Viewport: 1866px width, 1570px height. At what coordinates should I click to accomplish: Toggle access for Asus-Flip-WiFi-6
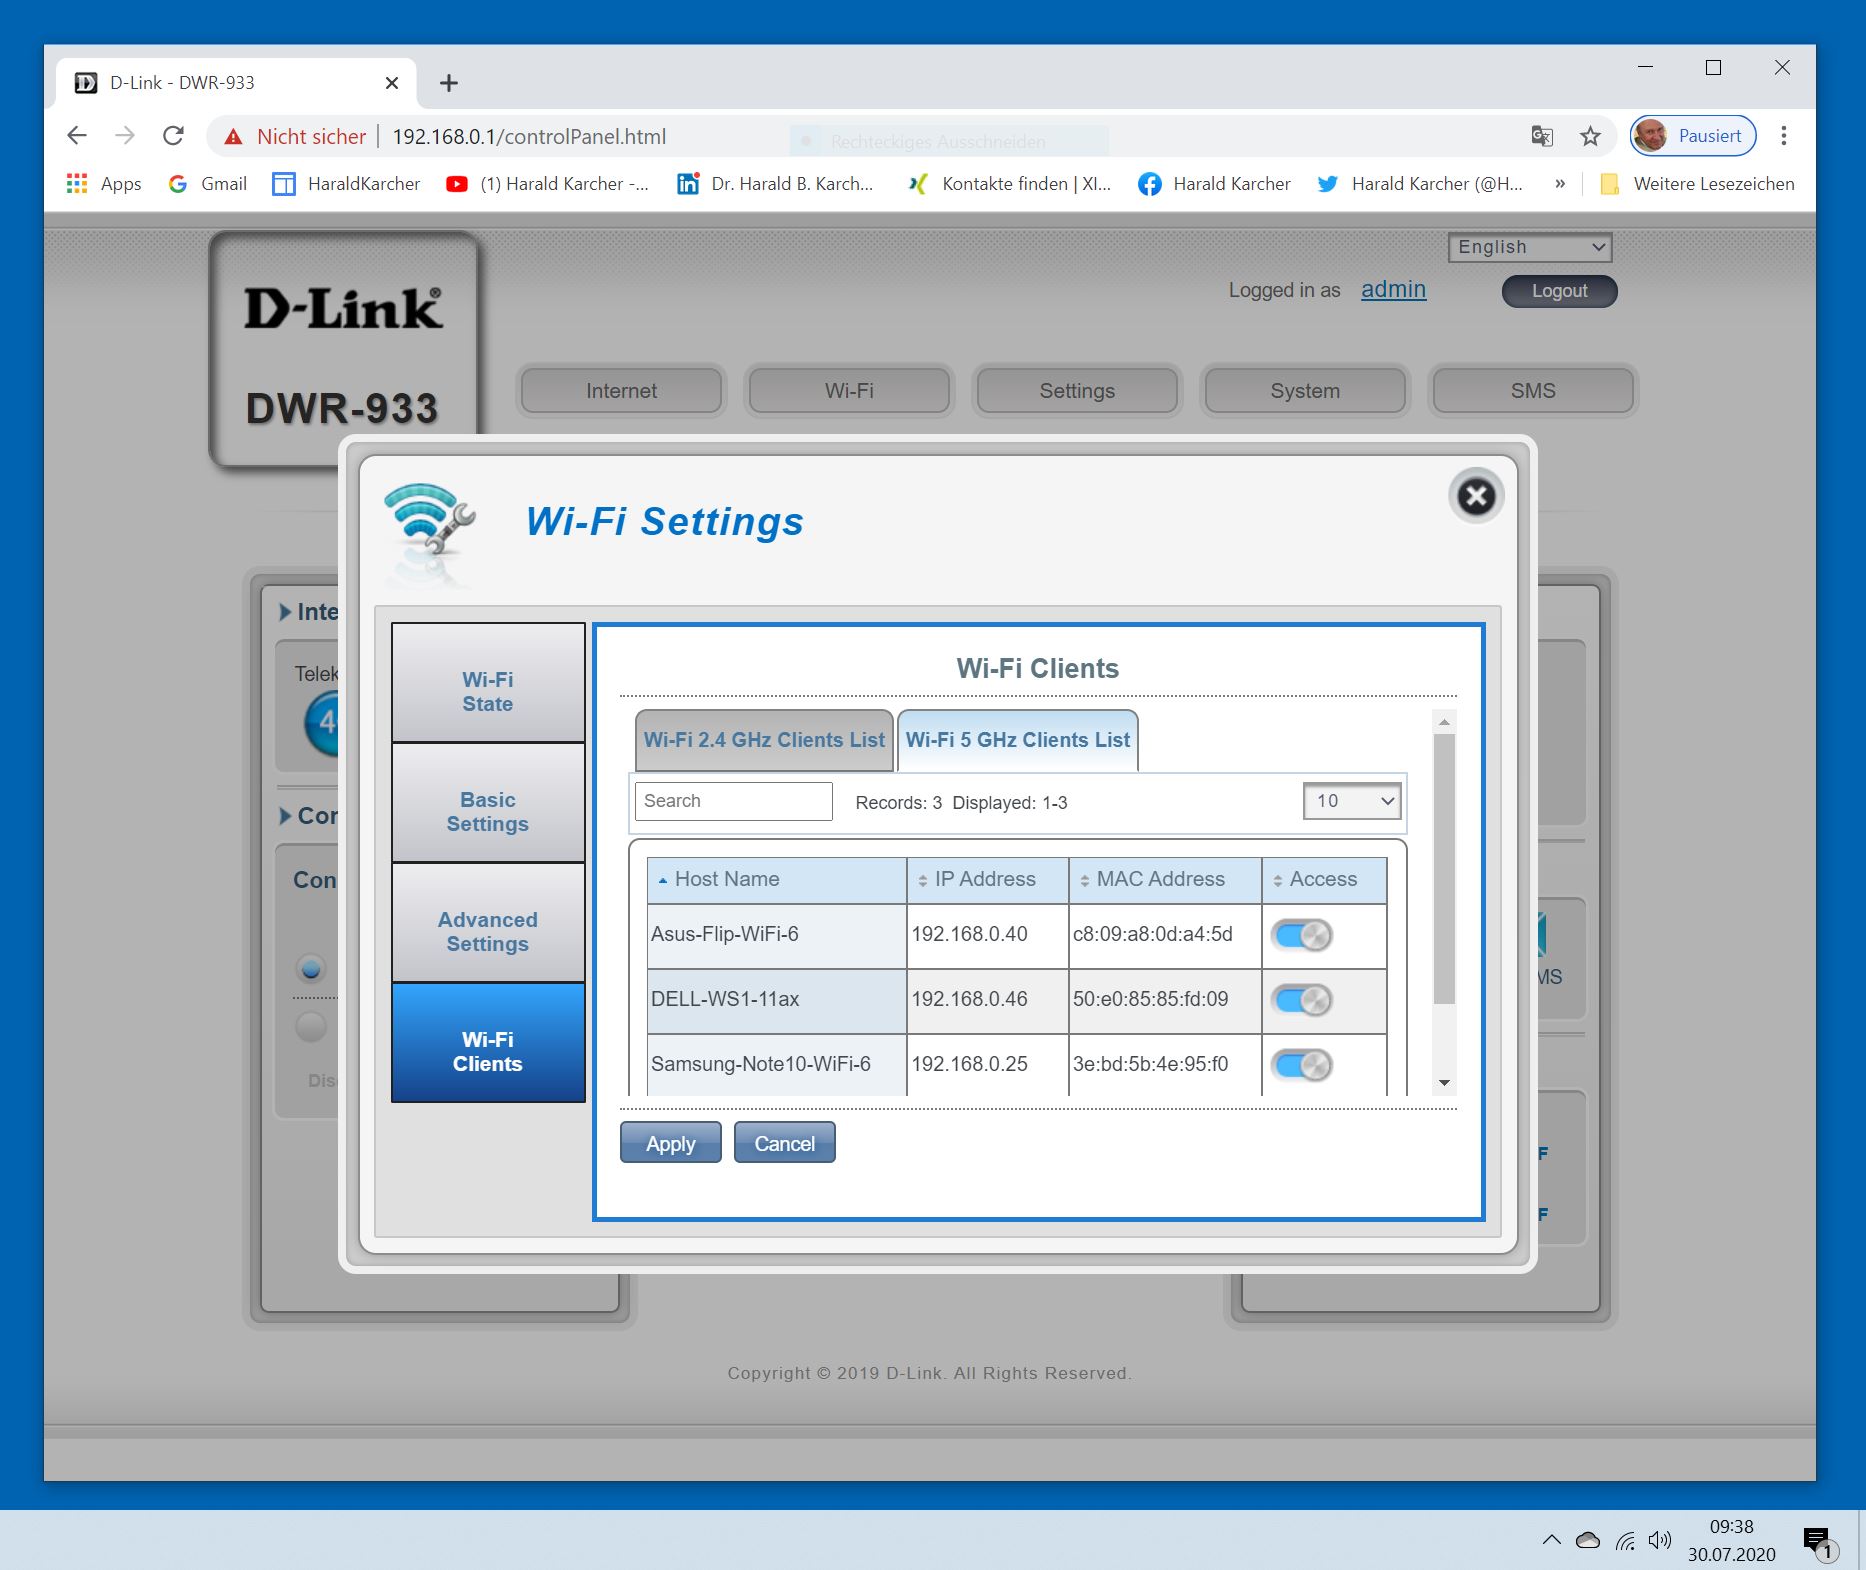pos(1301,936)
